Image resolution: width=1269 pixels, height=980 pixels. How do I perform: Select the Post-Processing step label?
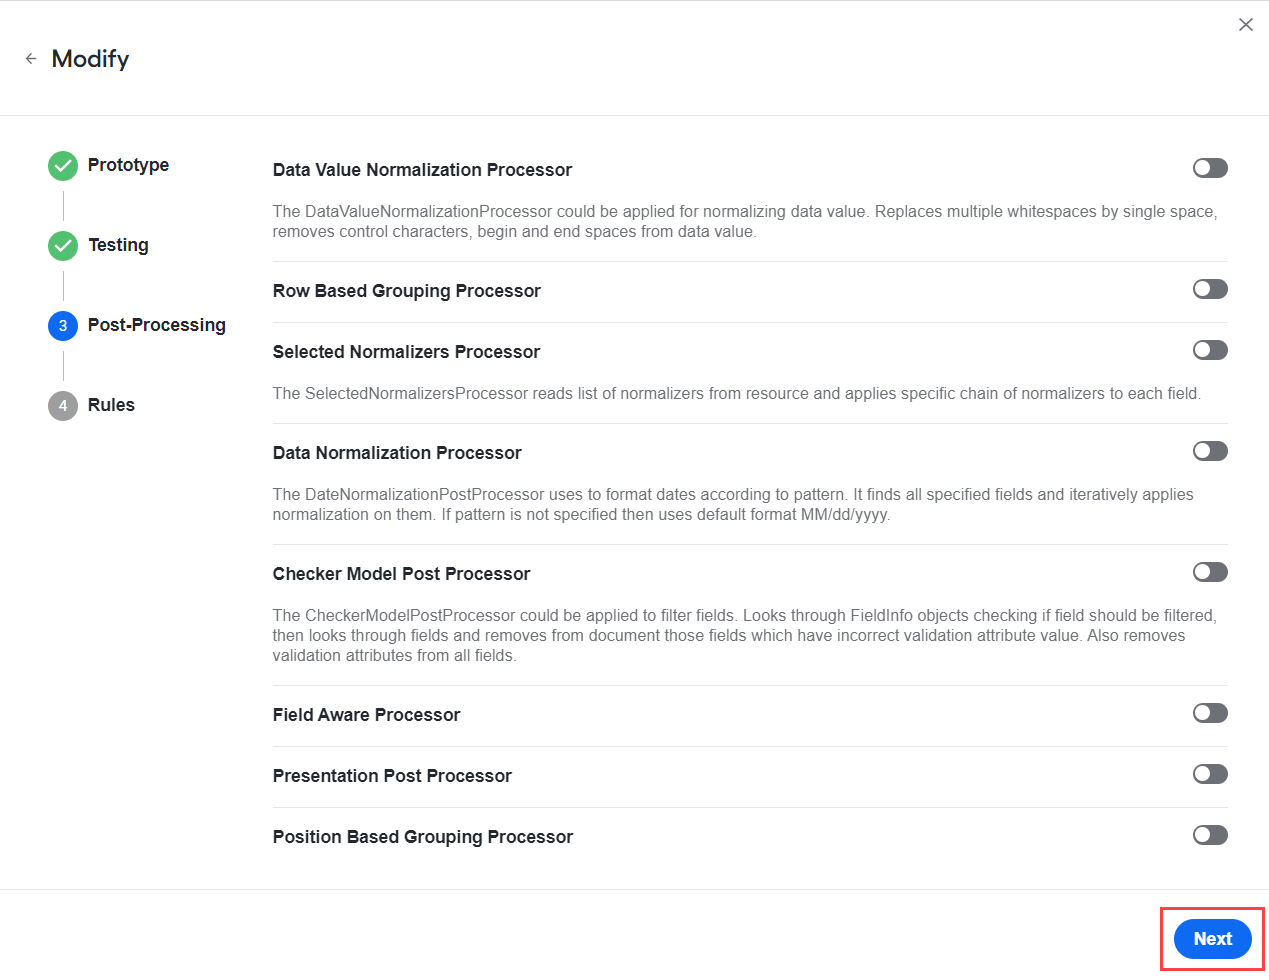pos(157,325)
